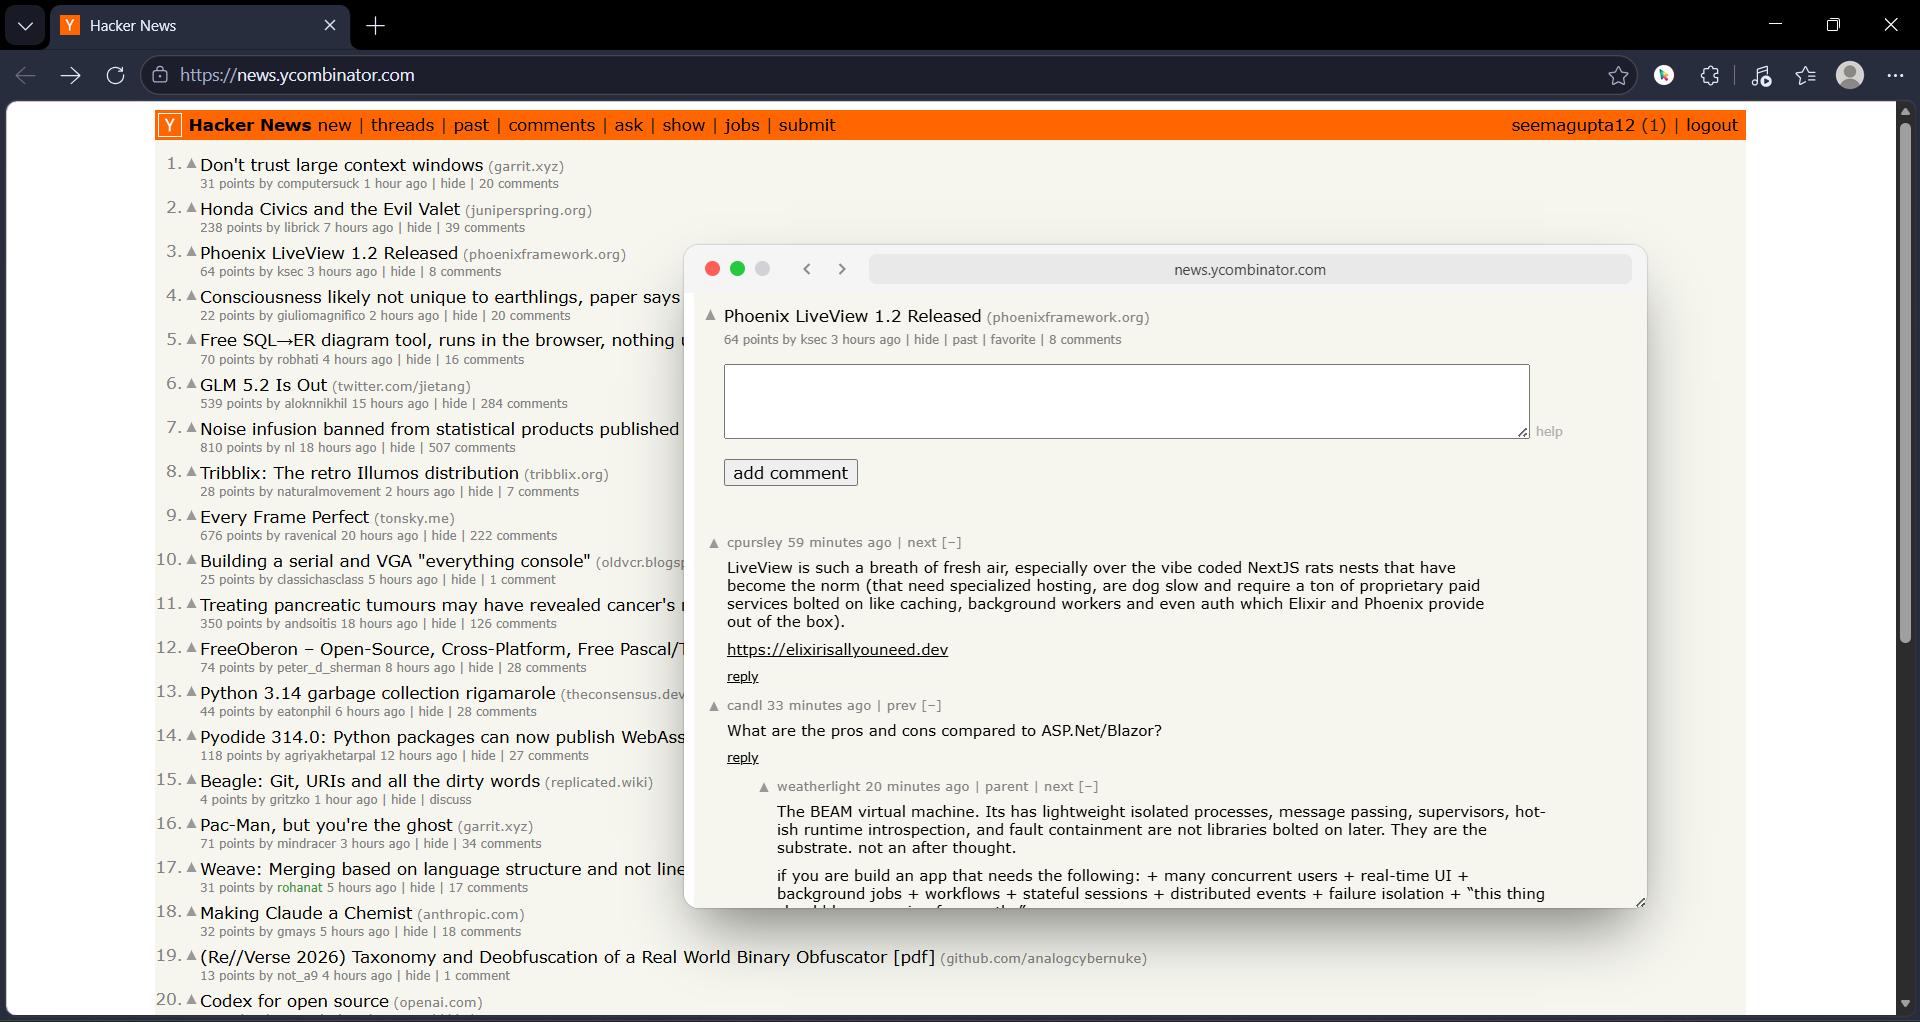Upvote 'GLM 5.2 Is Out' story
This screenshot has height=1022, width=1920.
[191, 383]
